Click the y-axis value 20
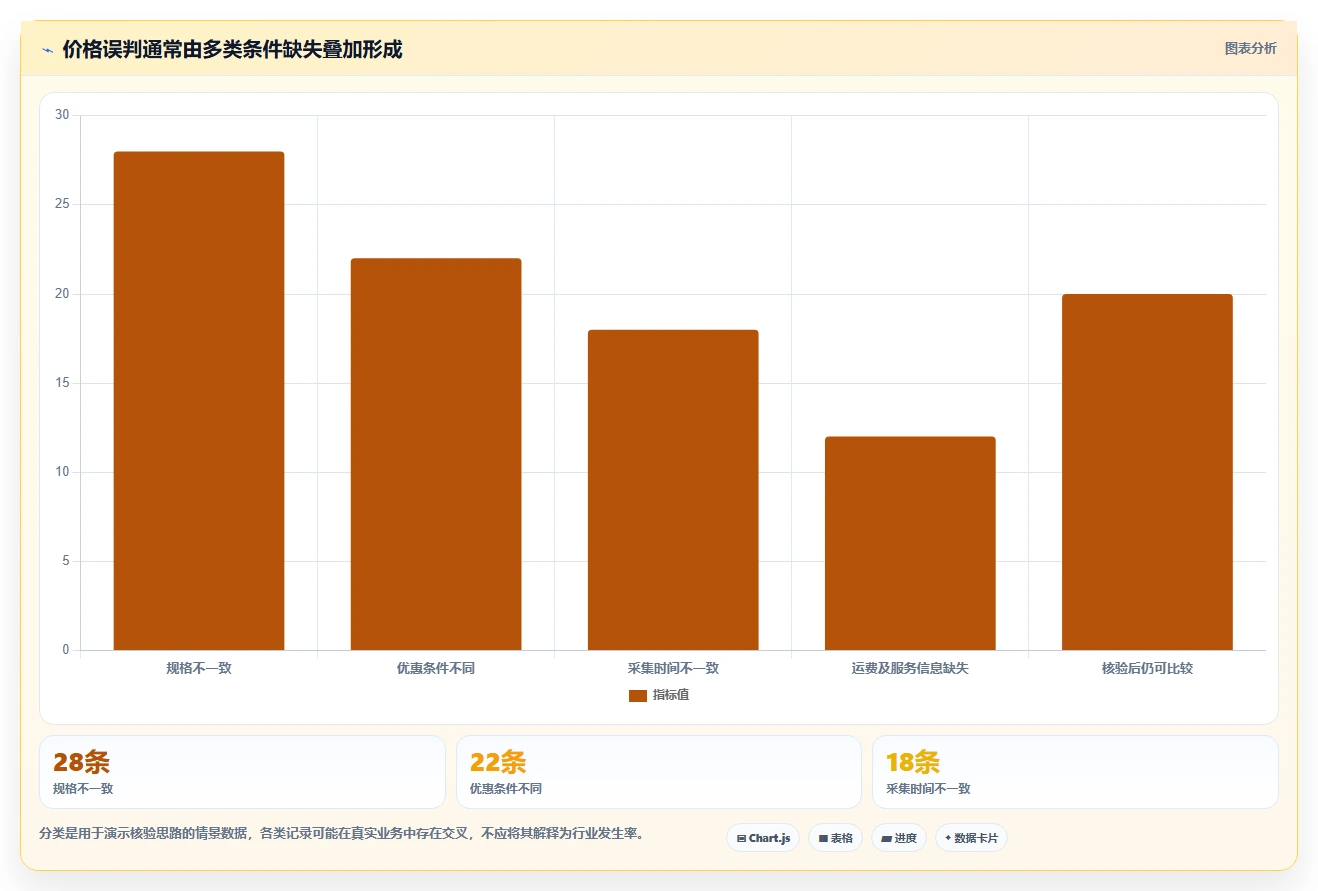Image resolution: width=1318 pixels, height=891 pixels. (x=62, y=294)
